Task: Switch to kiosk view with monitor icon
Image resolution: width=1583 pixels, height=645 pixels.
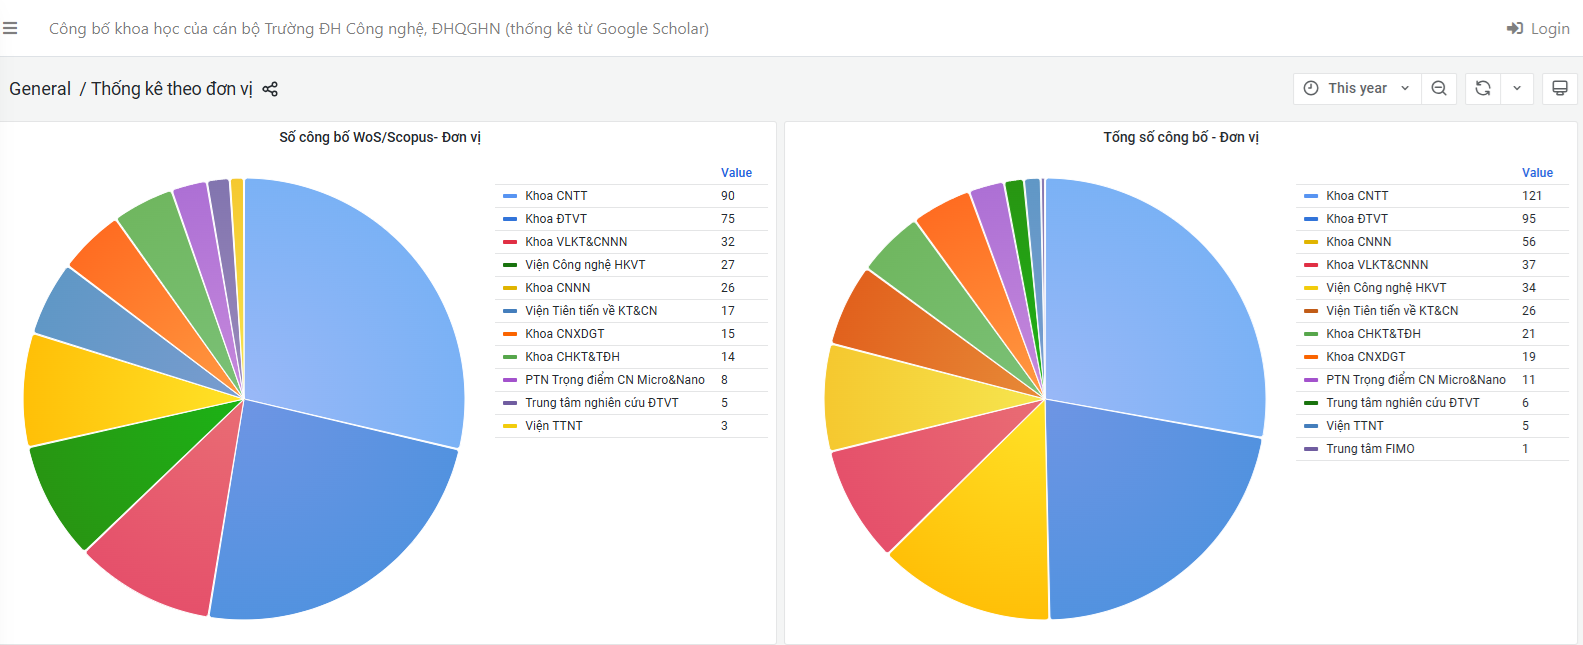Action: [1559, 88]
